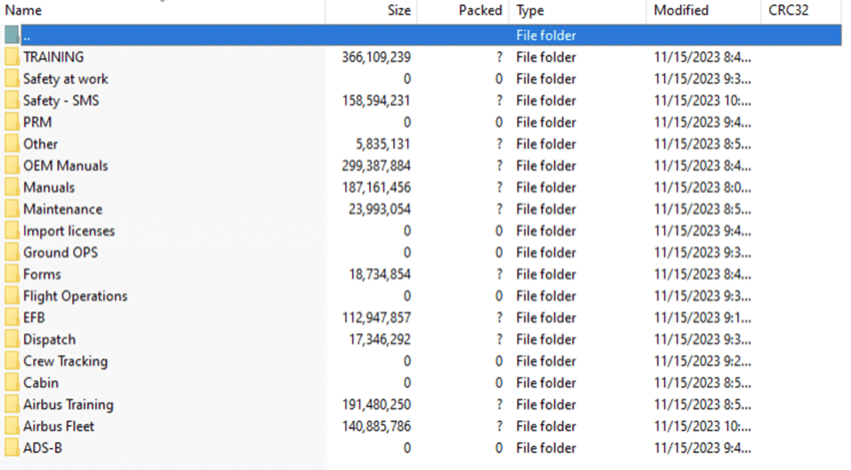Sort the list by Name column
The width and height of the screenshot is (851, 470).
(x=24, y=10)
